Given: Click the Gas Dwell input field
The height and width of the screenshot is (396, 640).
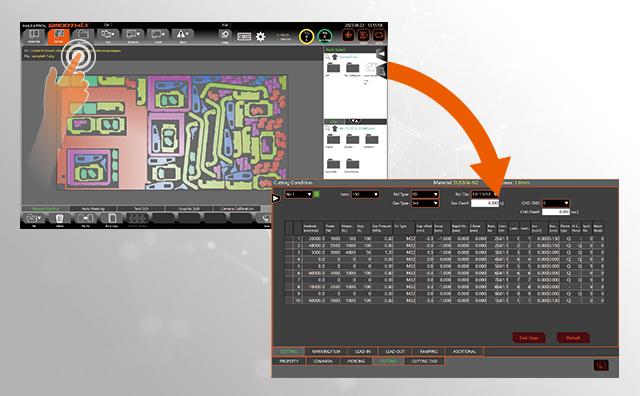Looking at the screenshot, I should 485,203.
